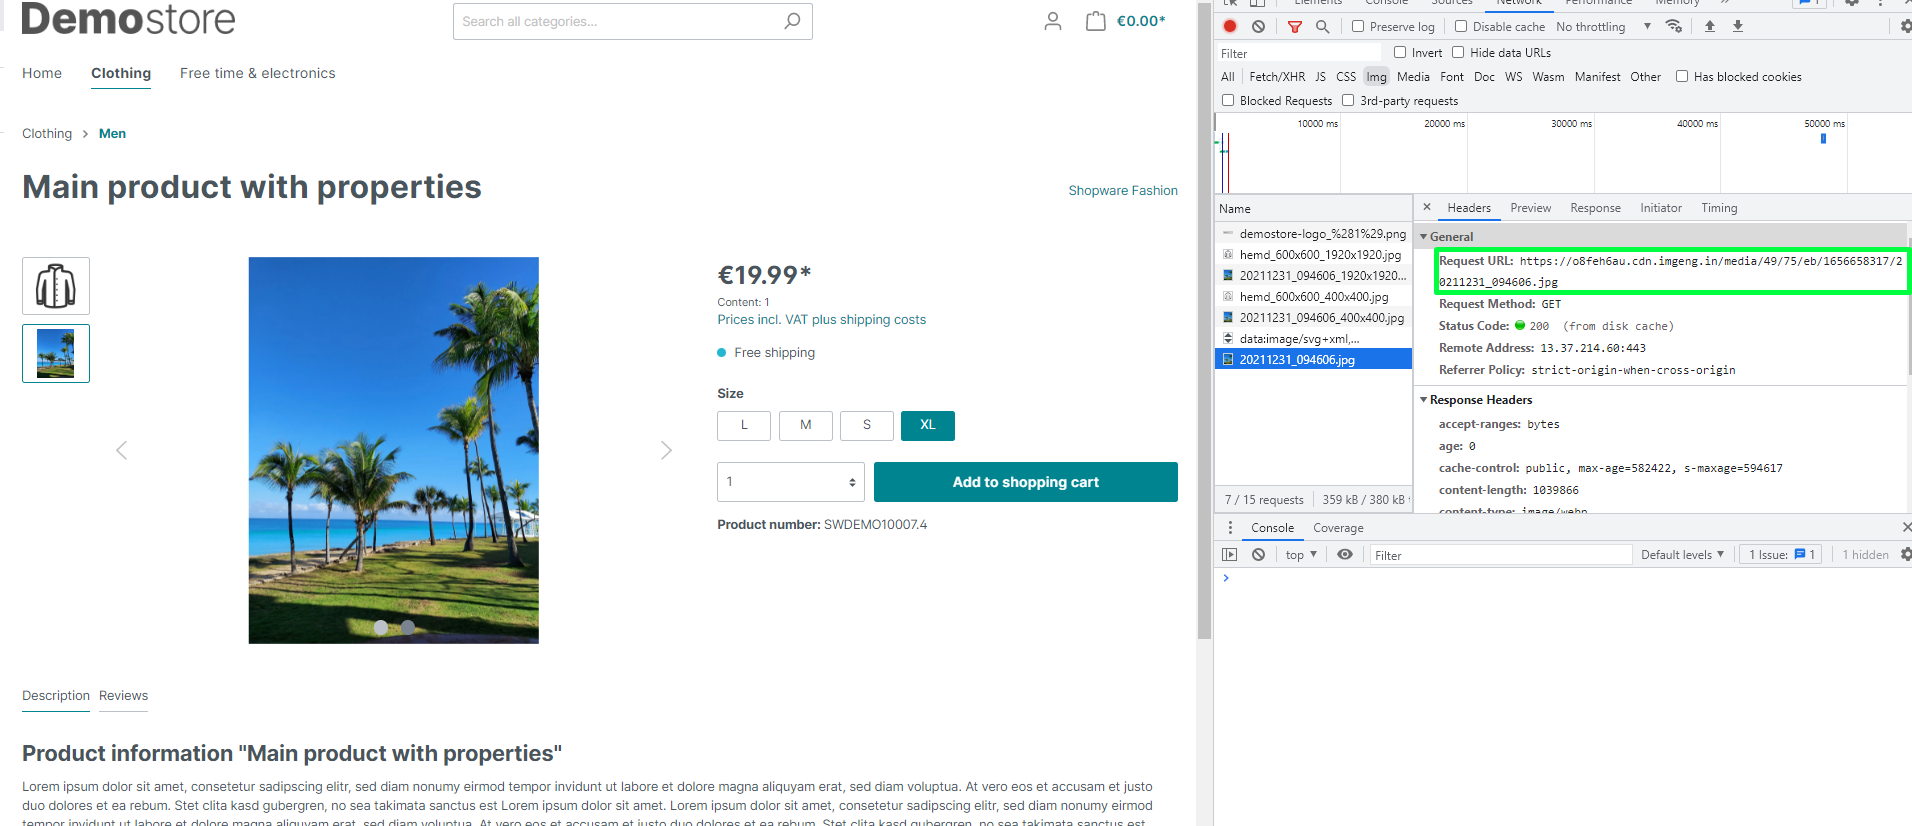
Task: Enable Preserve log checkbox
Action: coord(1358,26)
